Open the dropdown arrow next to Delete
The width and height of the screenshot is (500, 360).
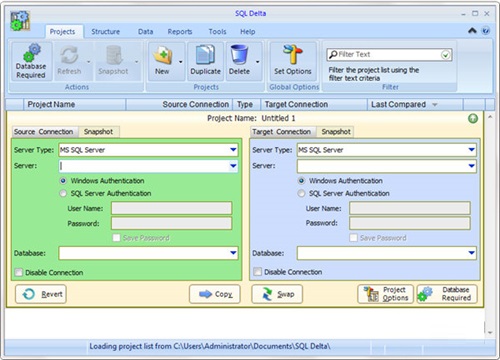[257, 62]
